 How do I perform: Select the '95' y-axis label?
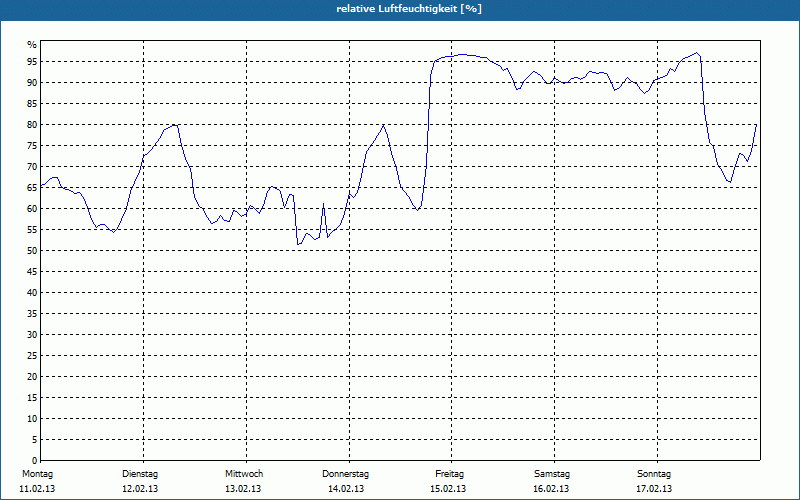coord(32,62)
